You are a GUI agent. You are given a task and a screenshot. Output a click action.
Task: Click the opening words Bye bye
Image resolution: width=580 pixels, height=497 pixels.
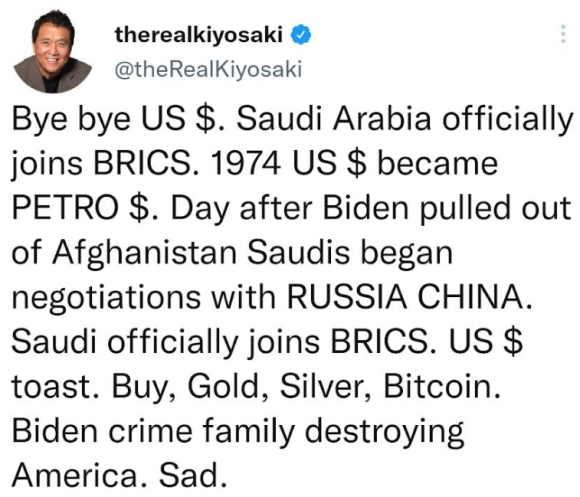[x=71, y=121]
